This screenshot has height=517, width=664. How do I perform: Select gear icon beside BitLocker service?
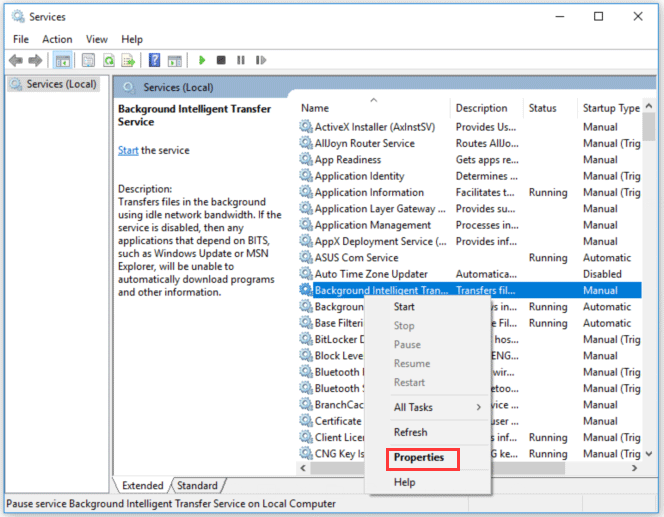(x=306, y=339)
